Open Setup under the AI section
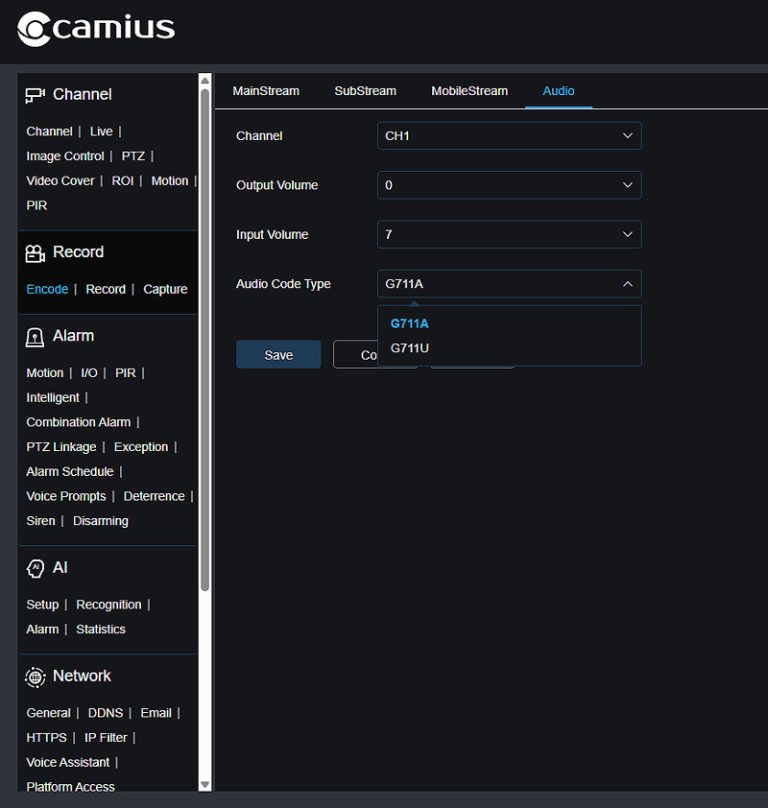The image size is (768, 808). click(42, 604)
